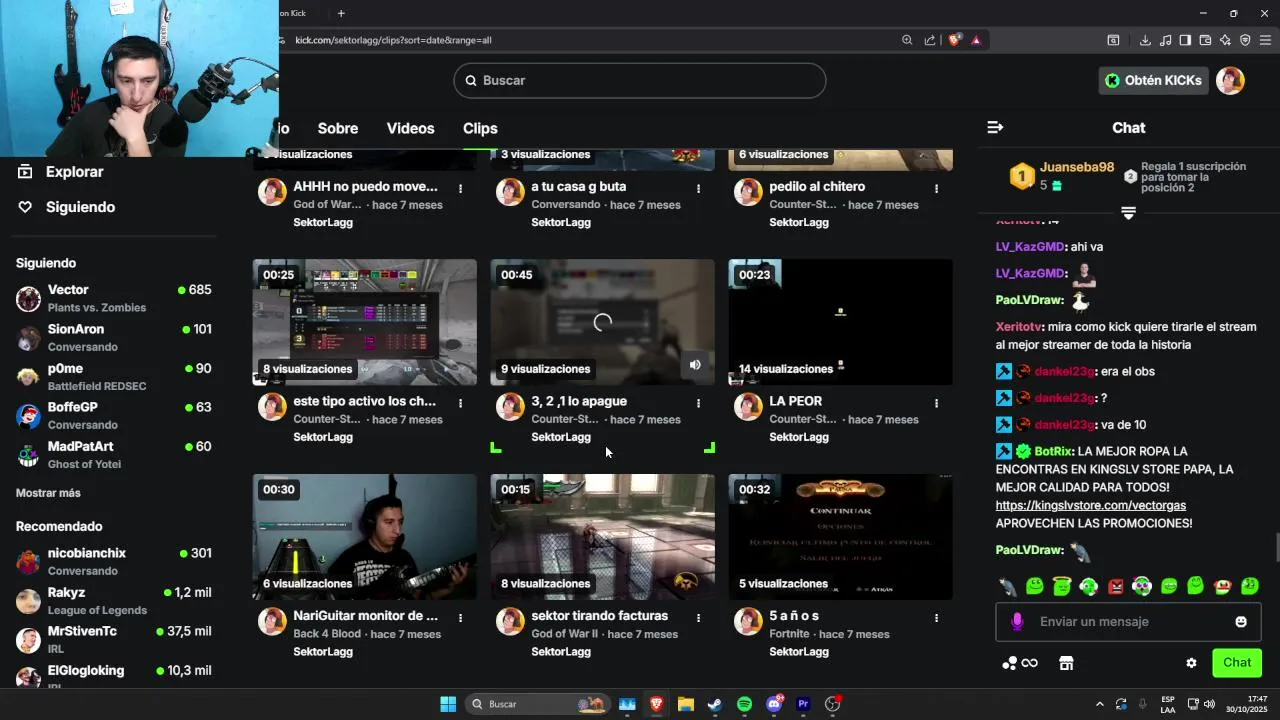The image size is (1280, 720).
Task: Click the green Chat send button
Action: click(x=1237, y=663)
